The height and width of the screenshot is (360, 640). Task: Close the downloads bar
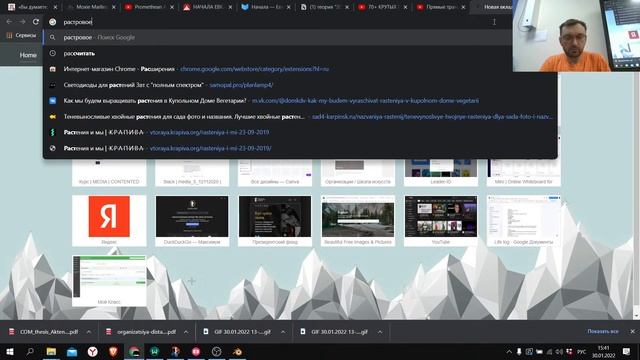click(632, 331)
